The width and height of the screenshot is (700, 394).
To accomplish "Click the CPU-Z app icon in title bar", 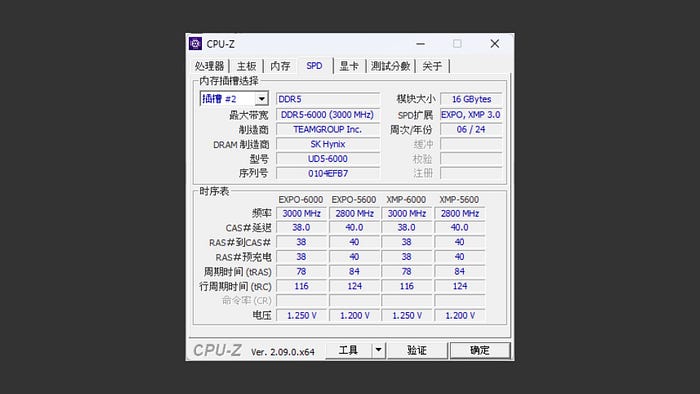I will (x=196, y=44).
